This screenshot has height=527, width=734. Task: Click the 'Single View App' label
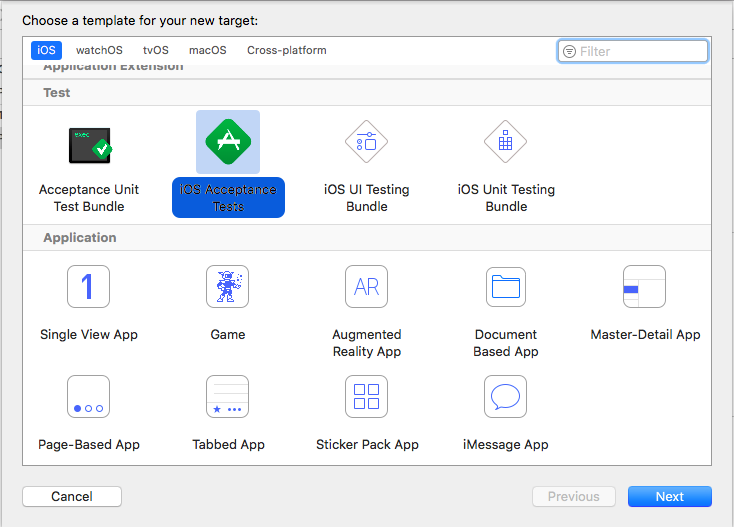(89, 334)
